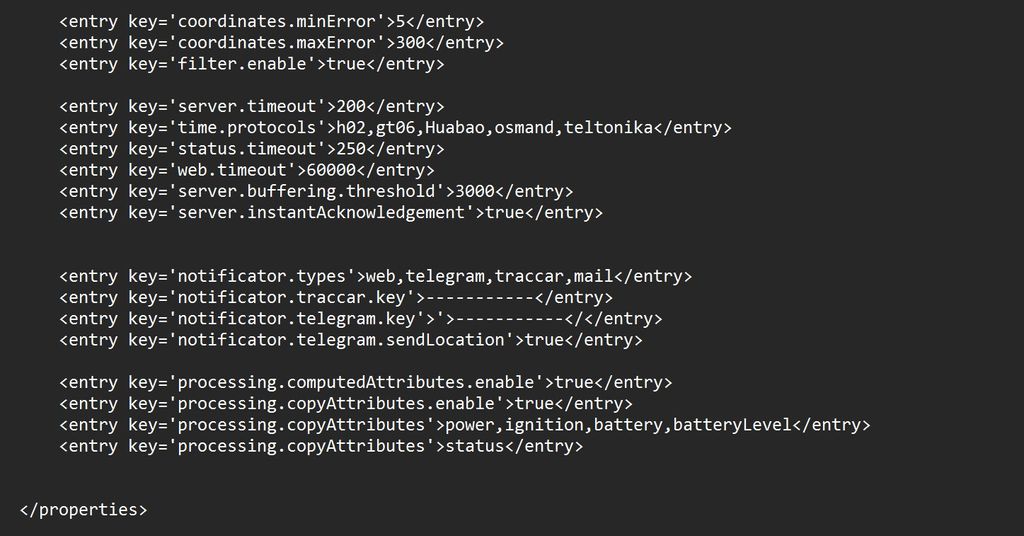The height and width of the screenshot is (536, 1024).
Task: Click the server.timeout value 200
Action: (351, 106)
